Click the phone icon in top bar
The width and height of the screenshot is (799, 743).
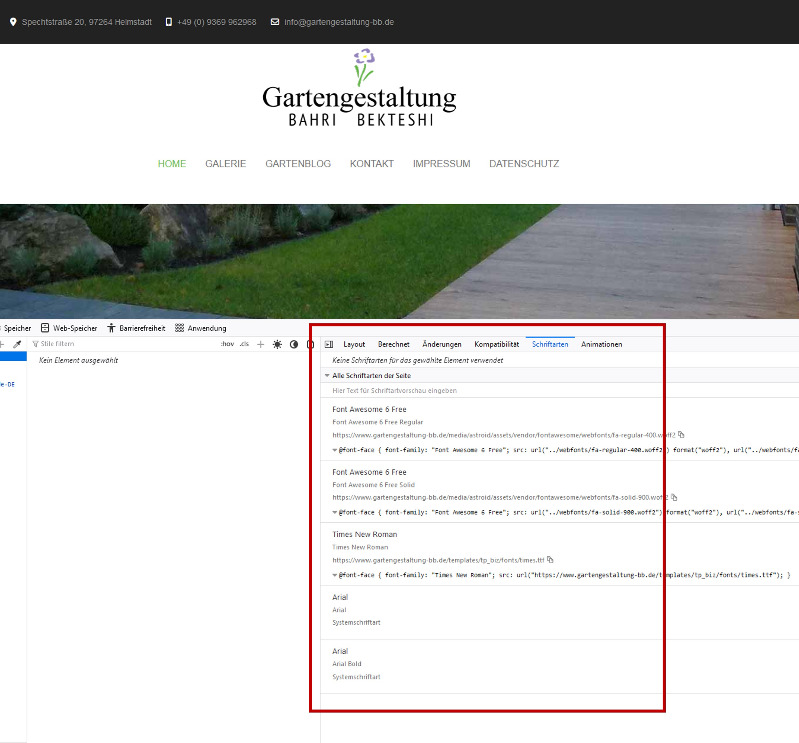[169, 22]
